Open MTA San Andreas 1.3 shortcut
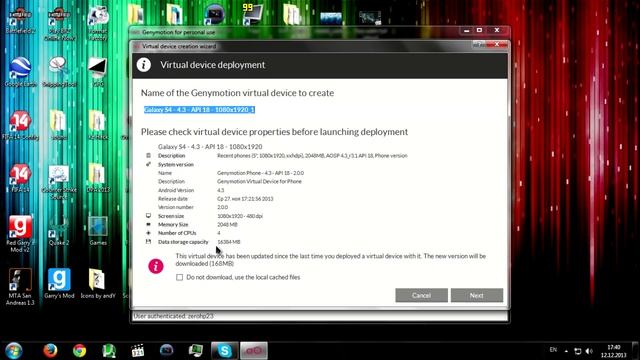The image size is (640, 360). click(x=20, y=287)
